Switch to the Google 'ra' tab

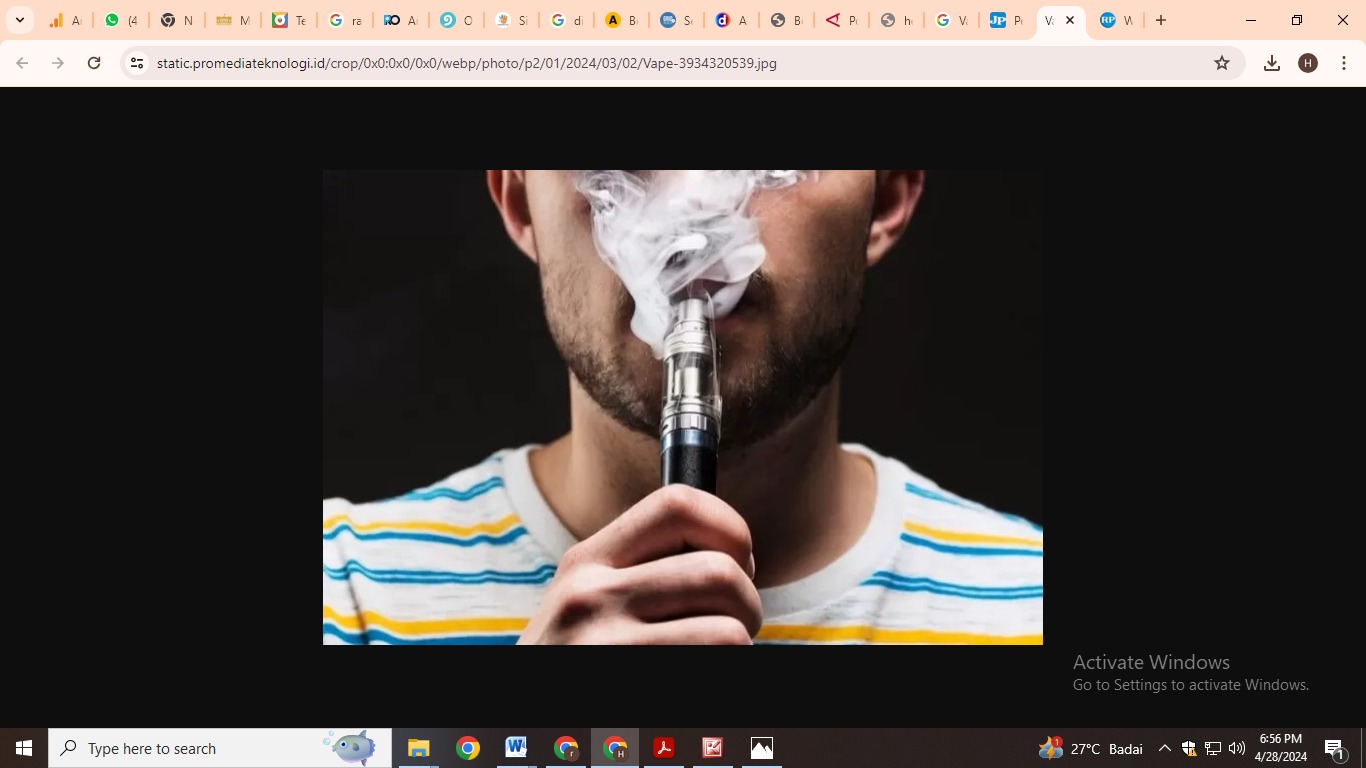pos(345,20)
